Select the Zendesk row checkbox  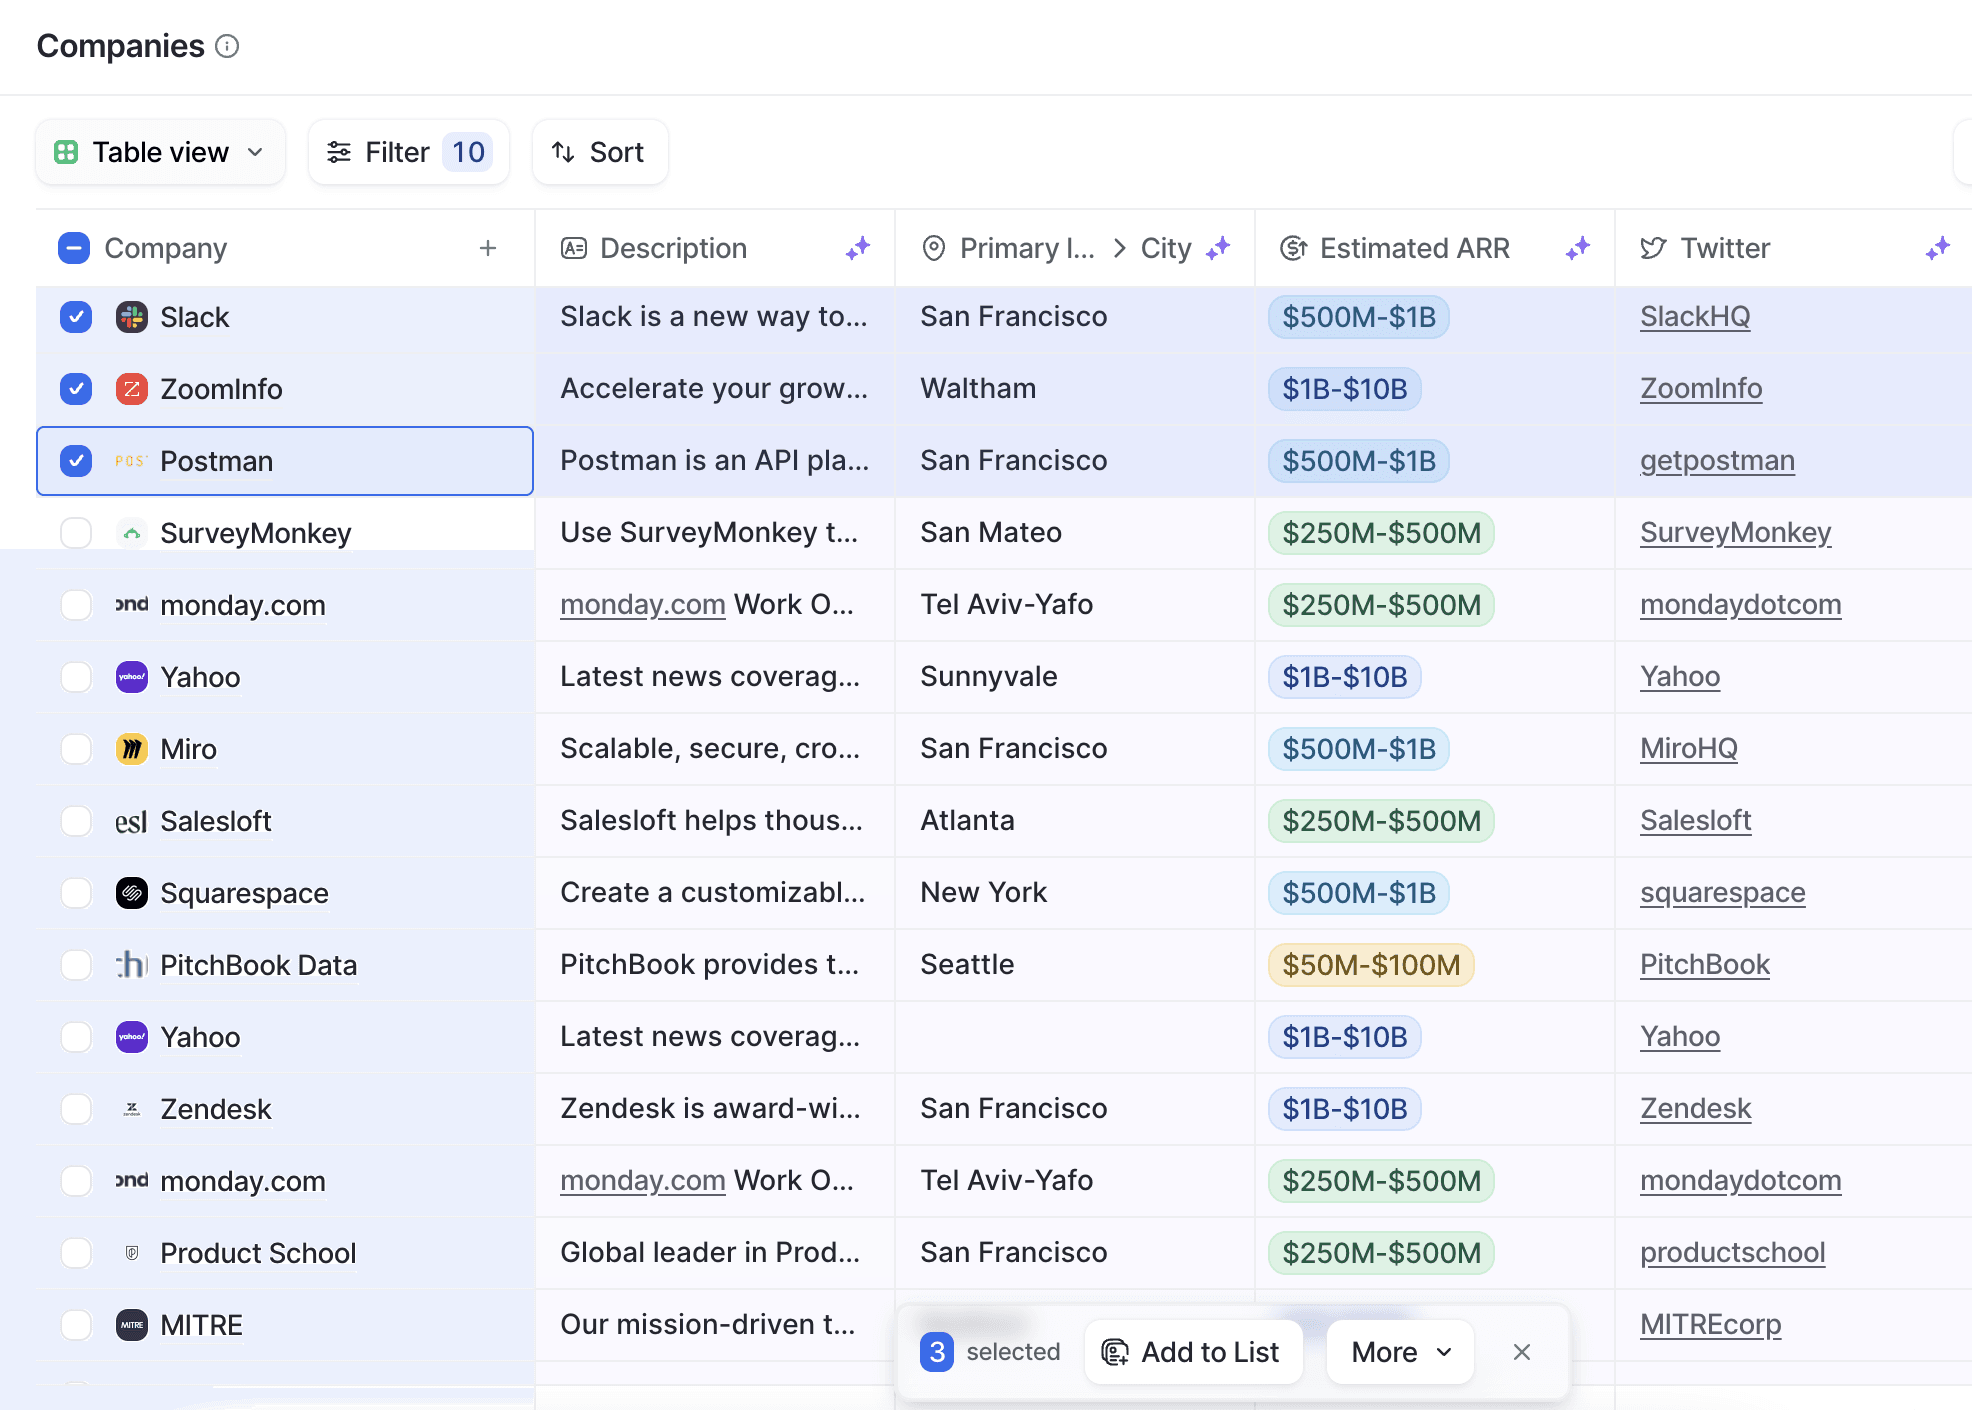pos(76,1109)
